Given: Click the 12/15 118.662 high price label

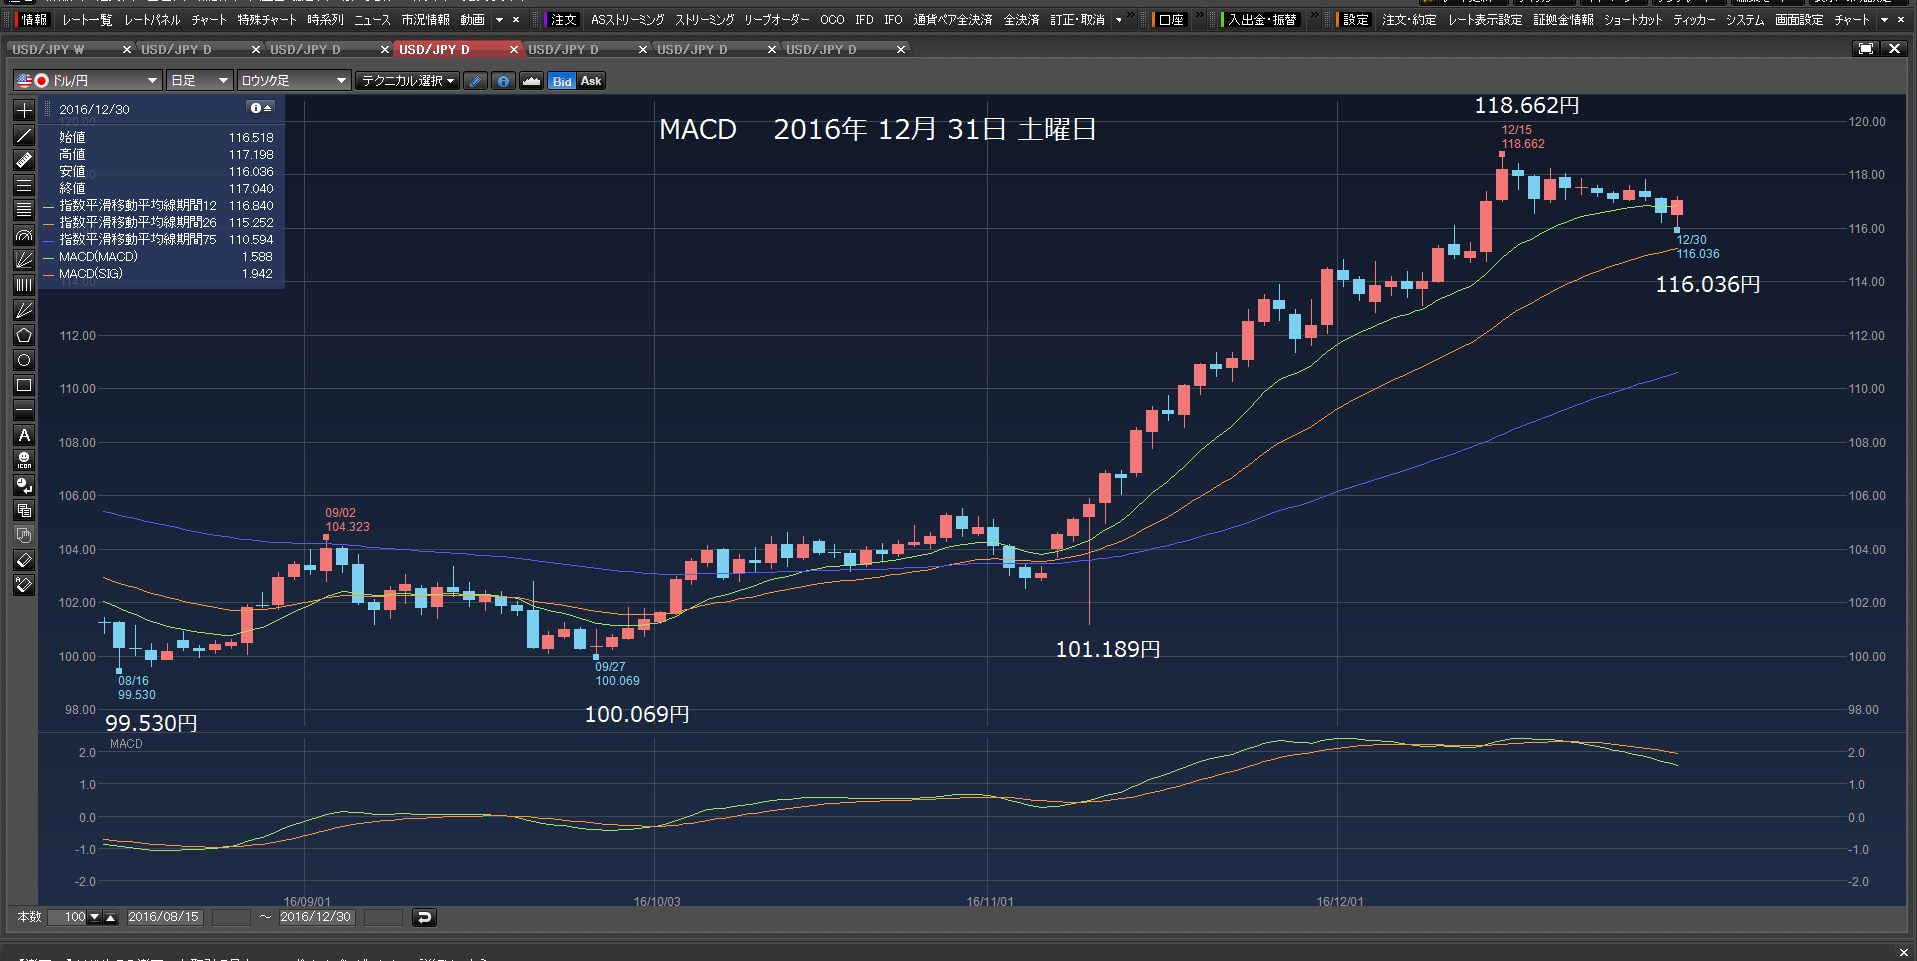Looking at the screenshot, I should pos(1523,137).
